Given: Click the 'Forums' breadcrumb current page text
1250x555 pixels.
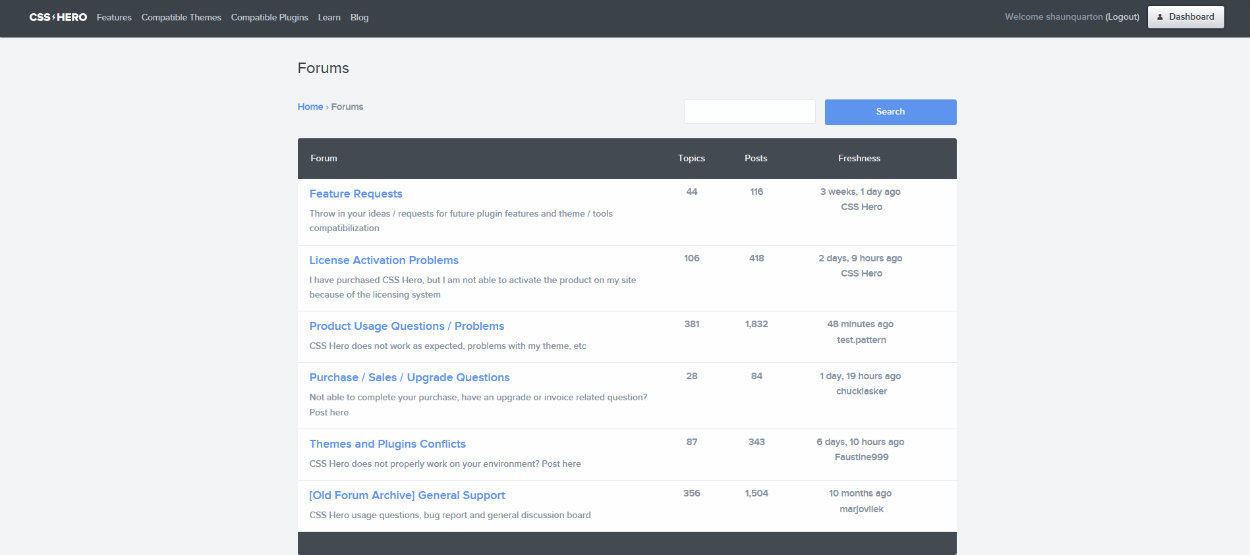Looking at the screenshot, I should [x=347, y=107].
